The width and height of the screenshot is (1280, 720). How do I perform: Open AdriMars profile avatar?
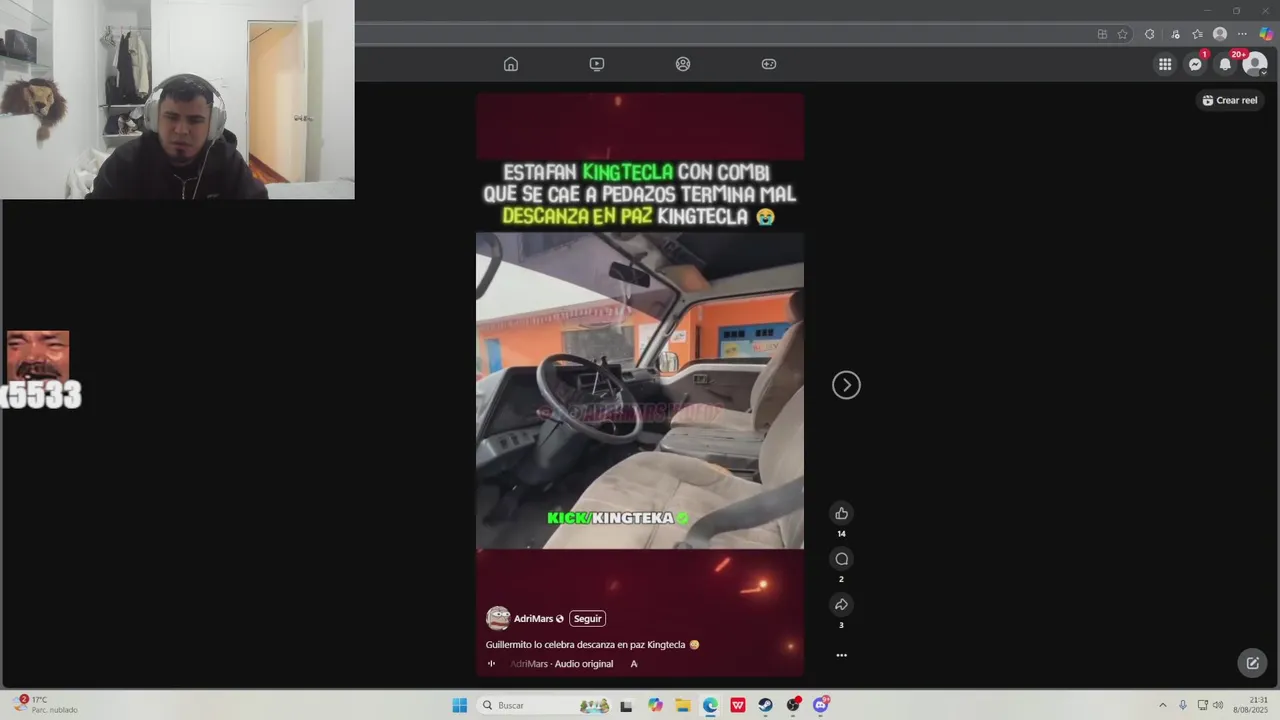coord(497,618)
